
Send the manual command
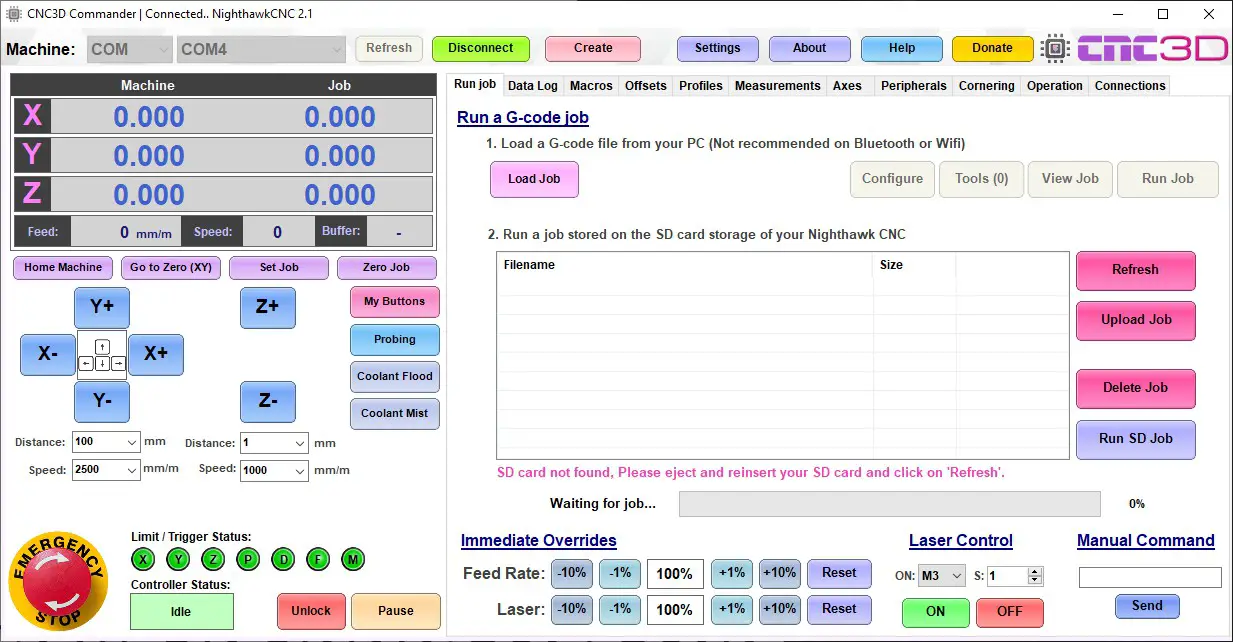coord(1147,606)
